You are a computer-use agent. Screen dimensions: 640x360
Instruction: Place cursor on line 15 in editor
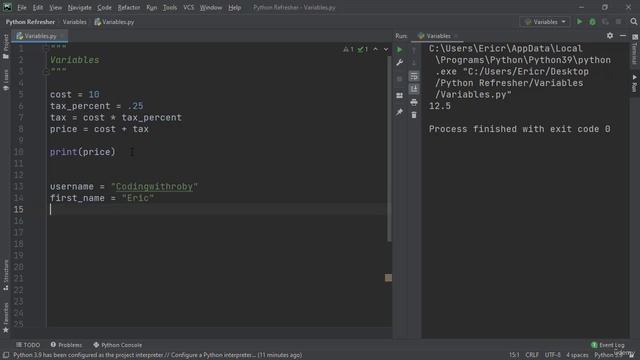pos(218,209)
